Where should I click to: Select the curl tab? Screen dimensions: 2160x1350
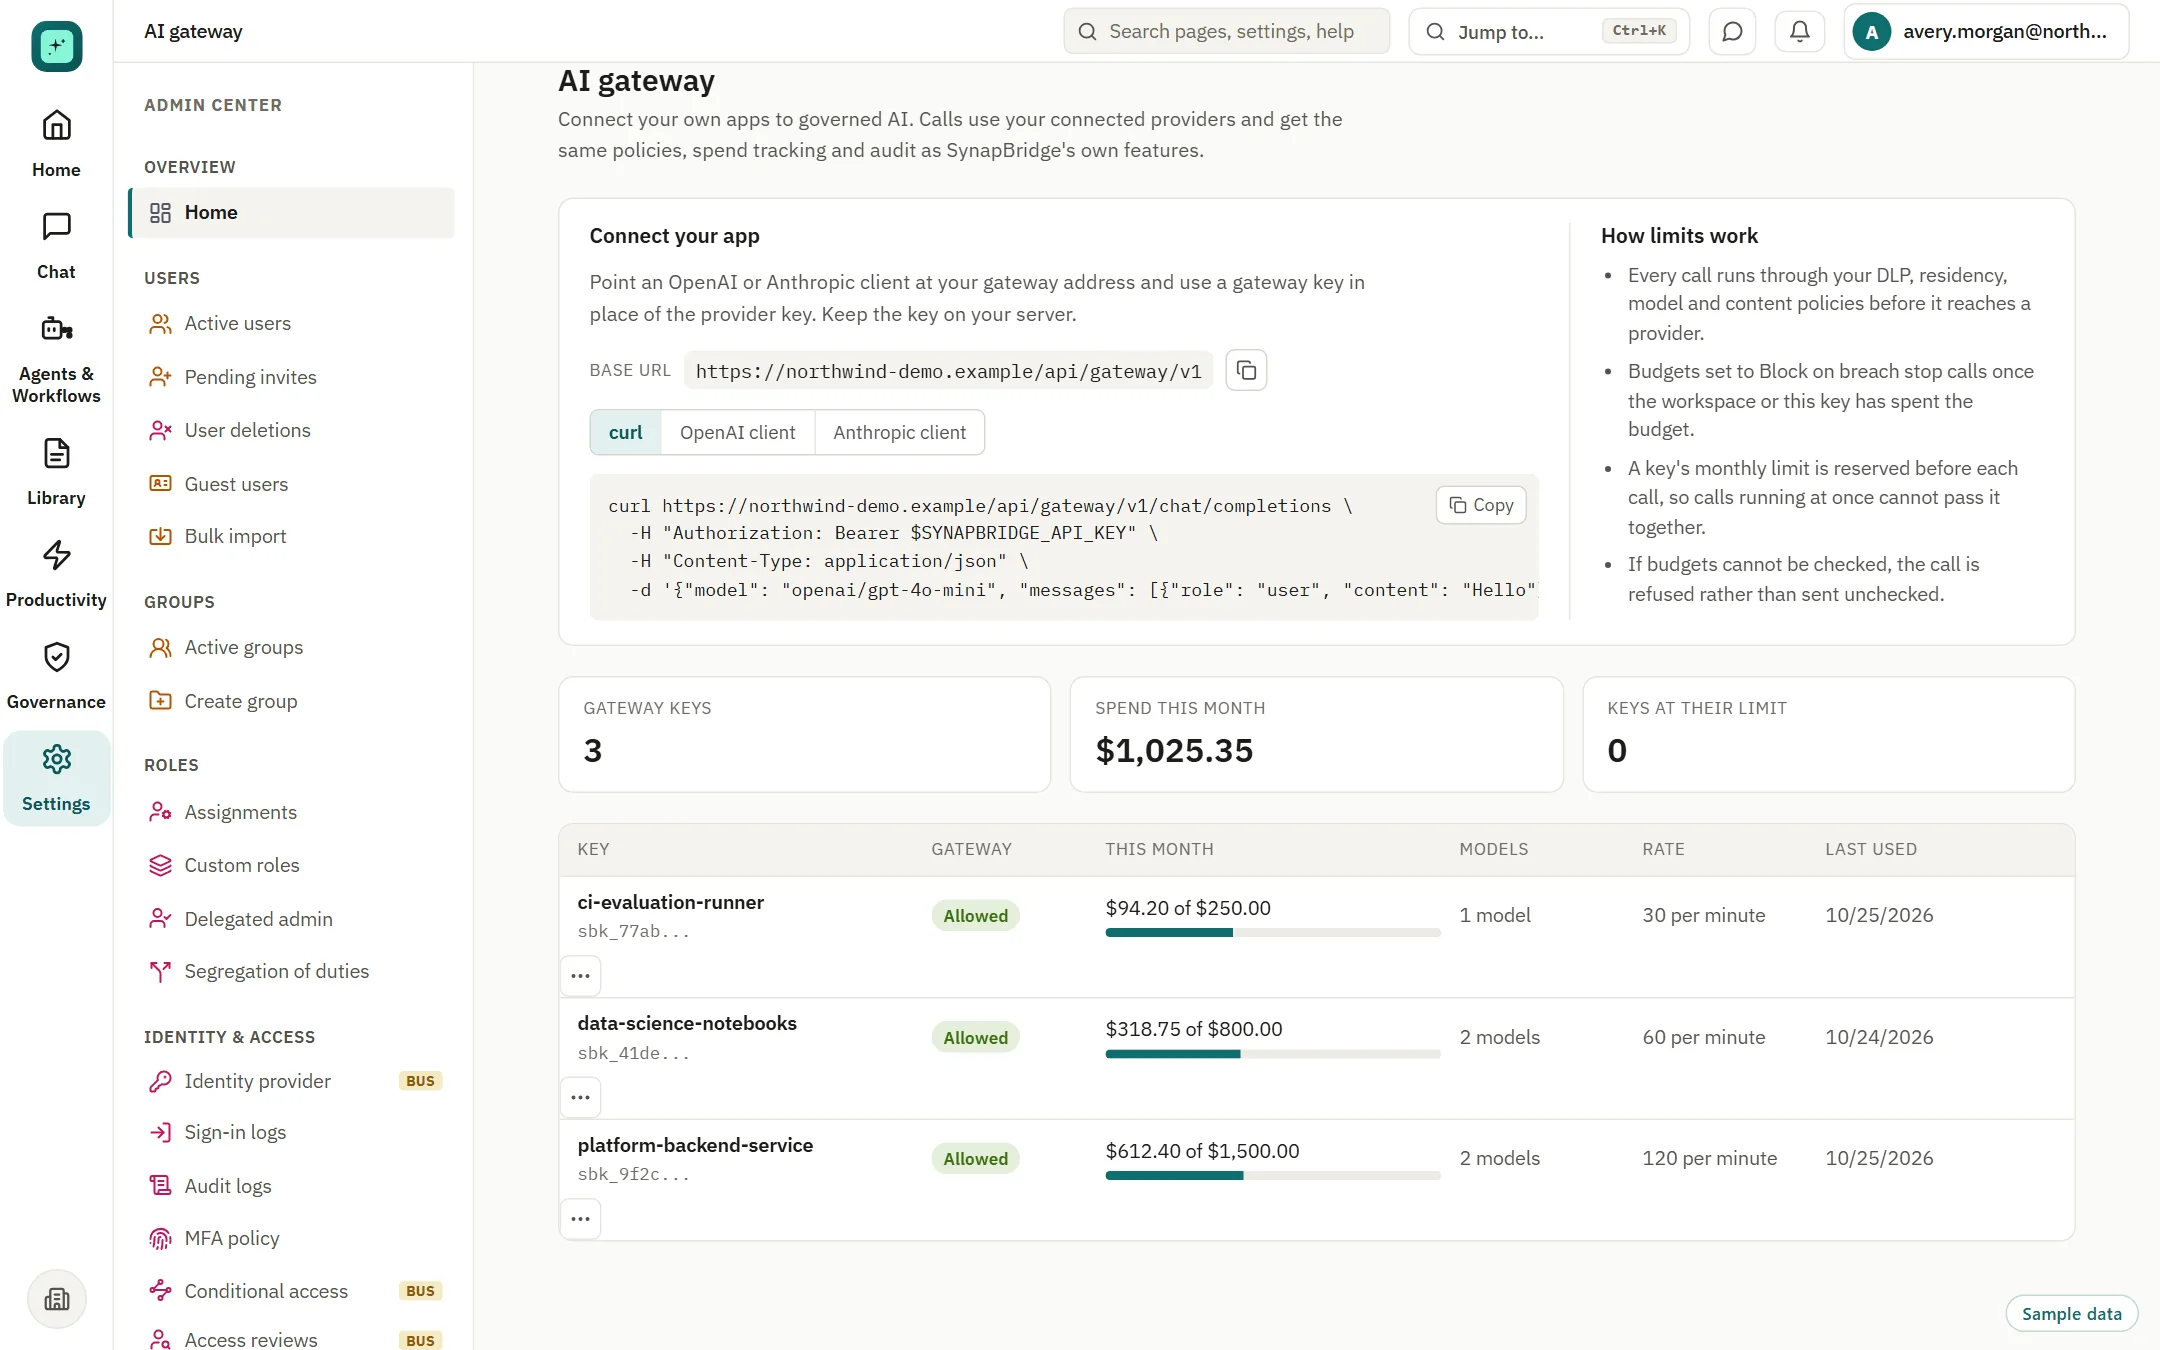626,432
